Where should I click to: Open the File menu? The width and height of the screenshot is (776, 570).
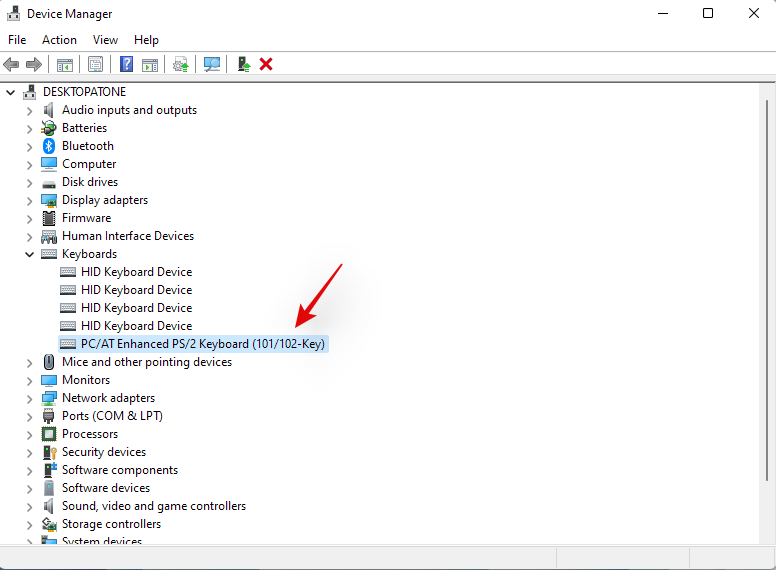tap(17, 40)
